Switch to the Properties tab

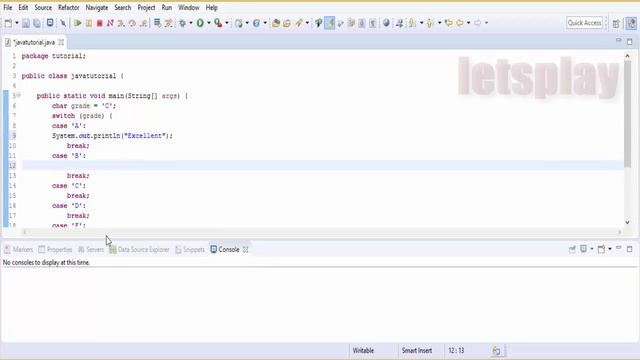[56, 249]
